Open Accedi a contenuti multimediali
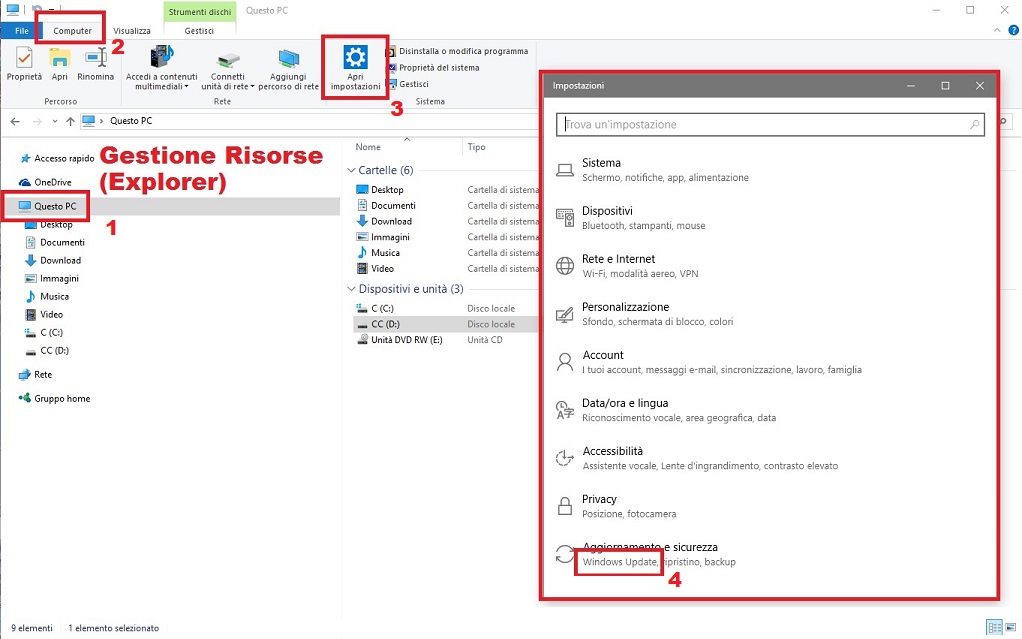 coord(161,68)
